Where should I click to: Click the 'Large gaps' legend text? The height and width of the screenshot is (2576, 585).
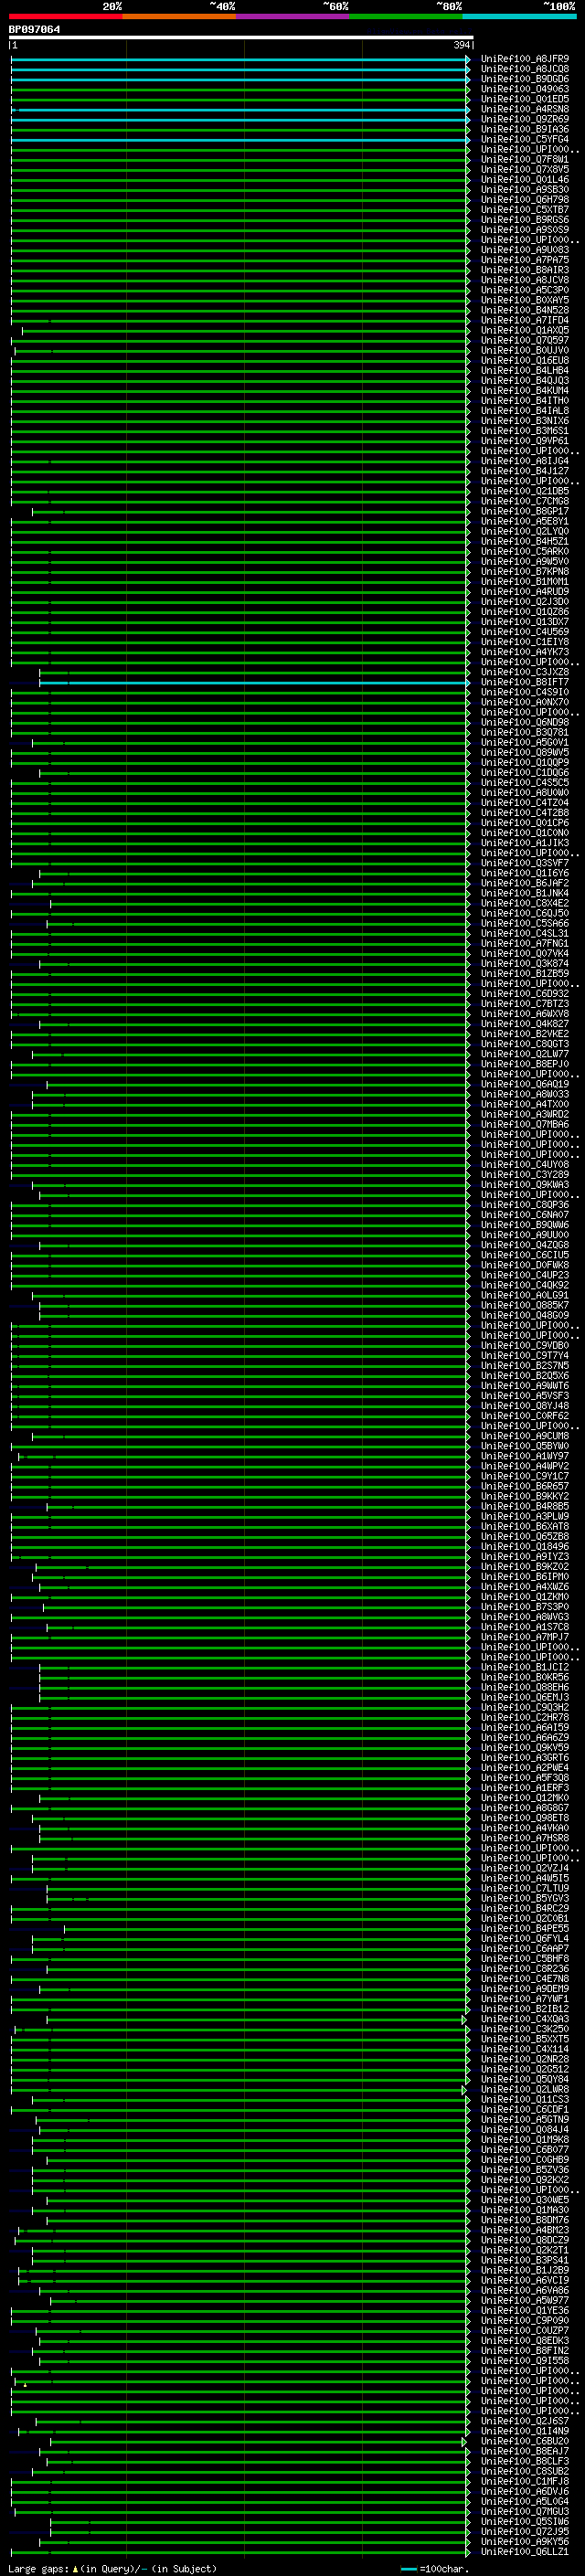coord(39,2568)
